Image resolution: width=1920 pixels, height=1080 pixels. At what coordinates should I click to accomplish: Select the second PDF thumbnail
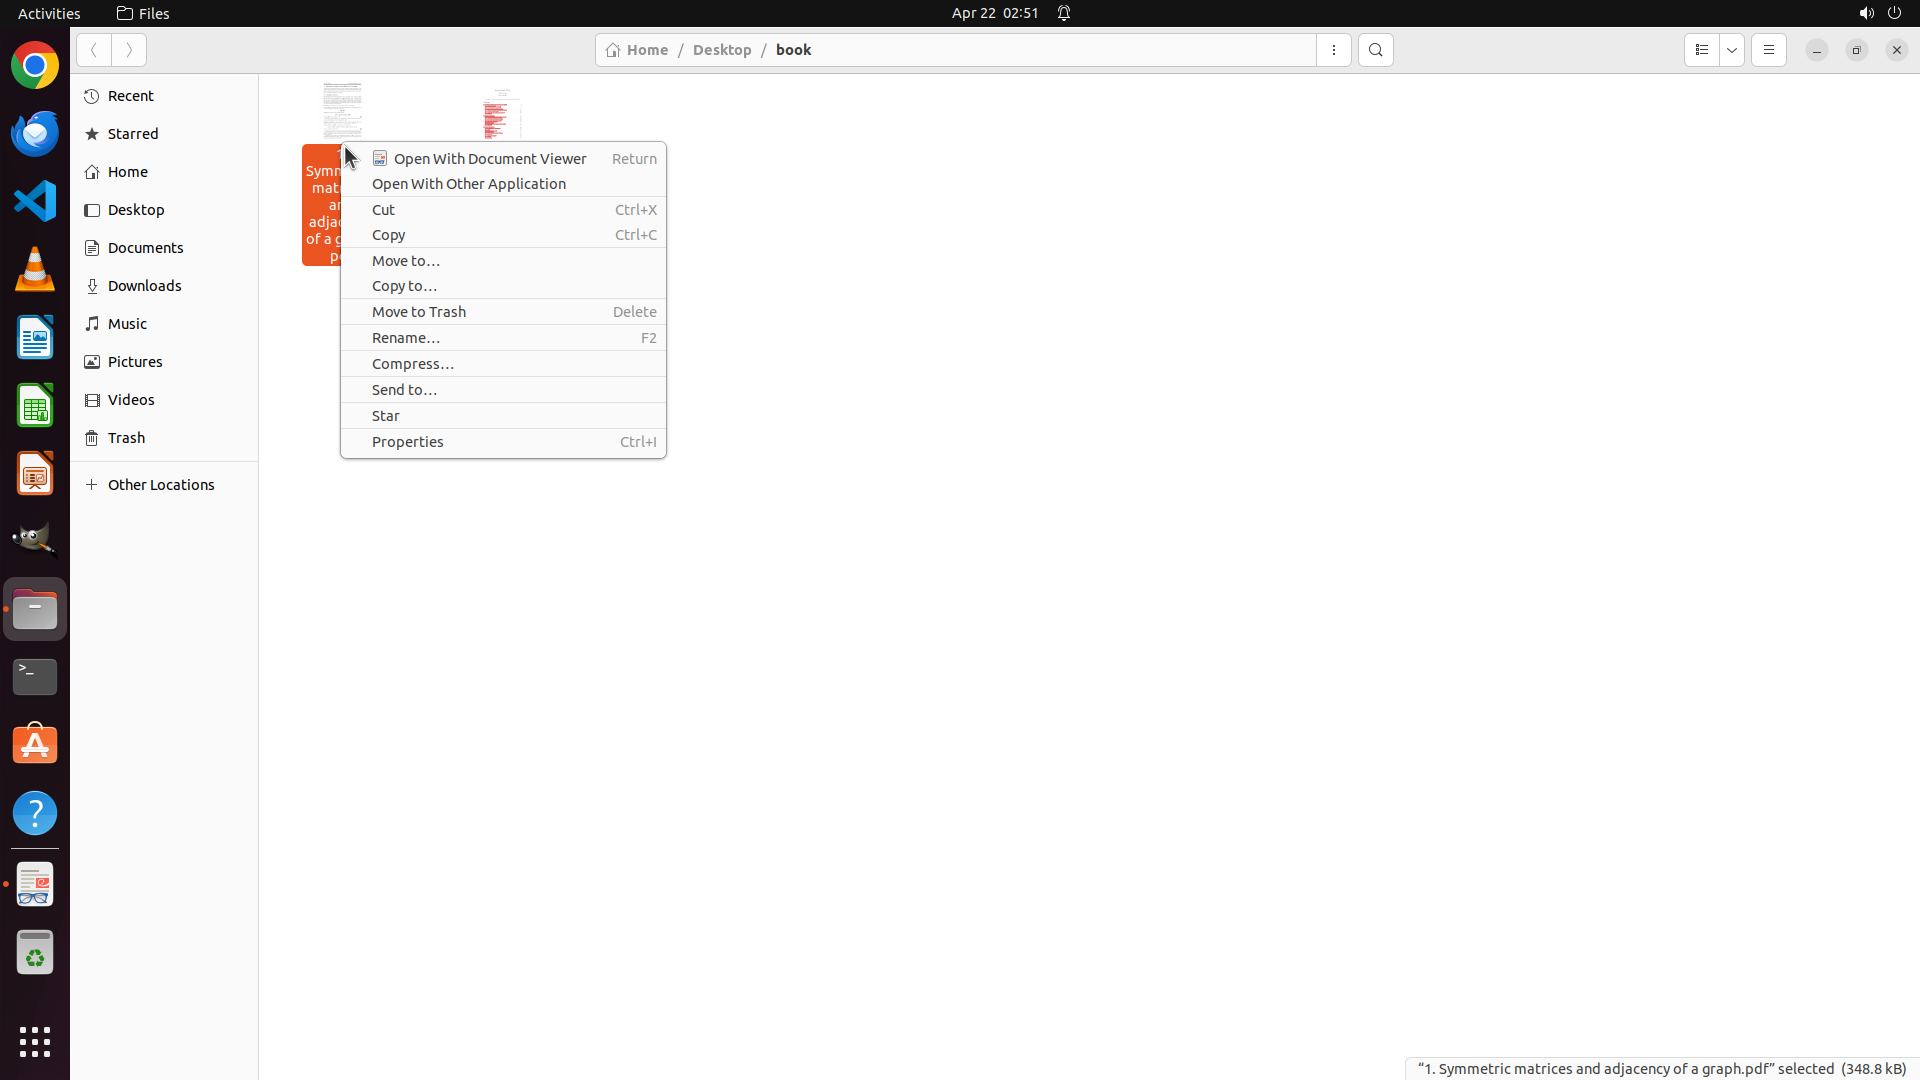pos(502,114)
